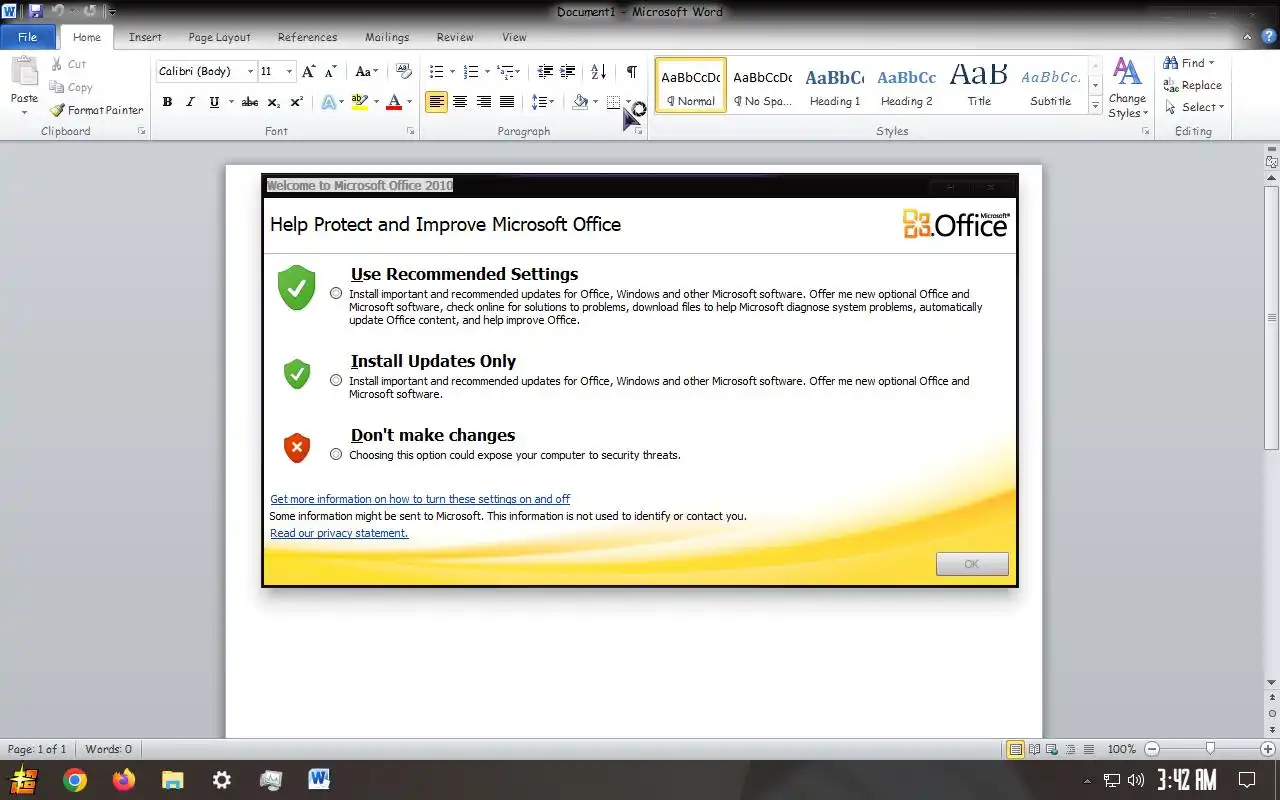The image size is (1280, 800).
Task: Open Google Chrome from the taskbar
Action: (x=75, y=780)
